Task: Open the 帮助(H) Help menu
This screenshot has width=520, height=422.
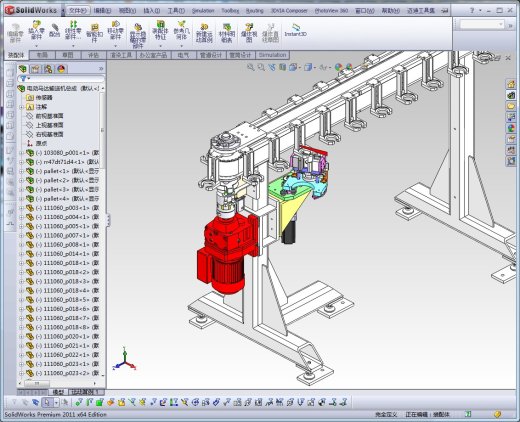Action: coord(390,11)
